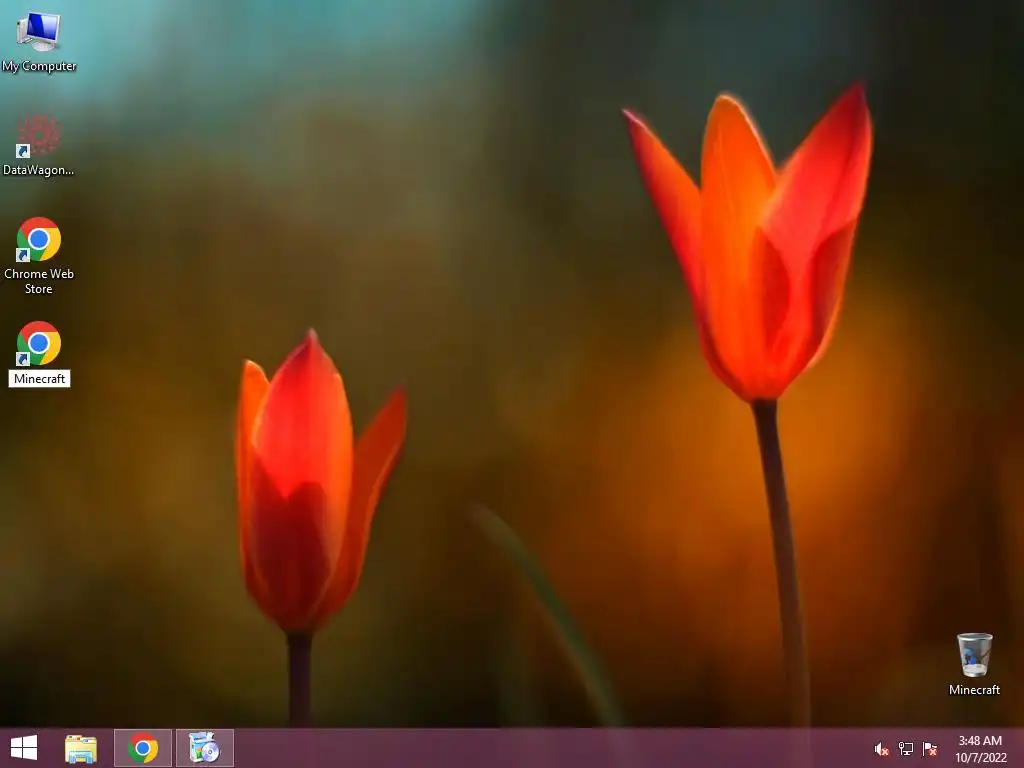1024x768 pixels.
Task: Open the network status tray icon
Action: click(906, 749)
